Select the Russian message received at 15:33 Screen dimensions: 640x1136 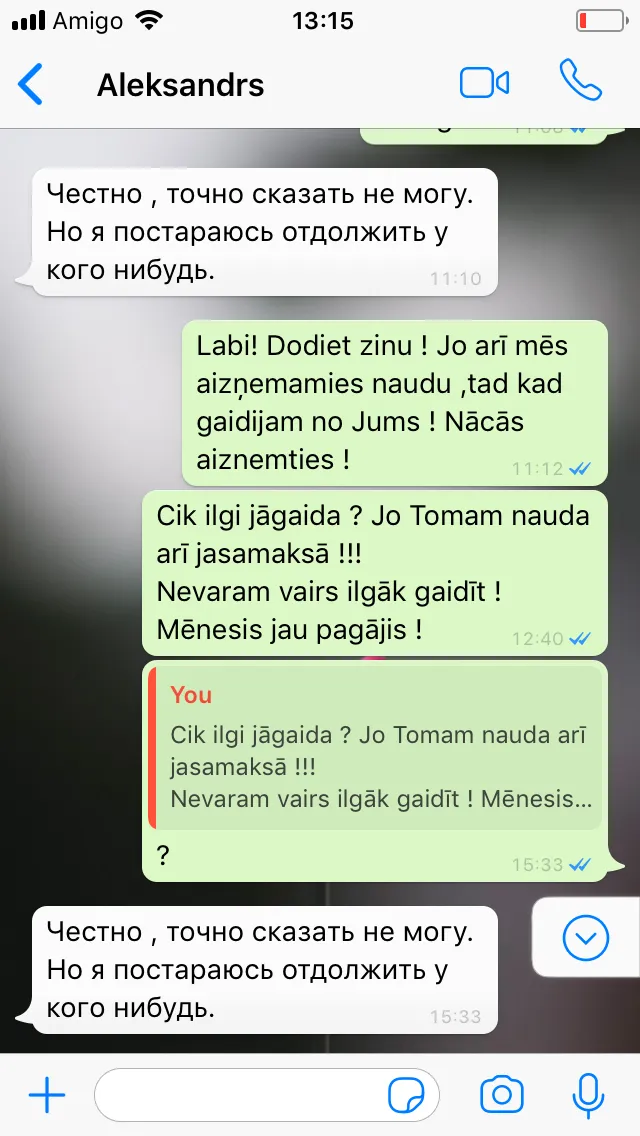(265, 969)
